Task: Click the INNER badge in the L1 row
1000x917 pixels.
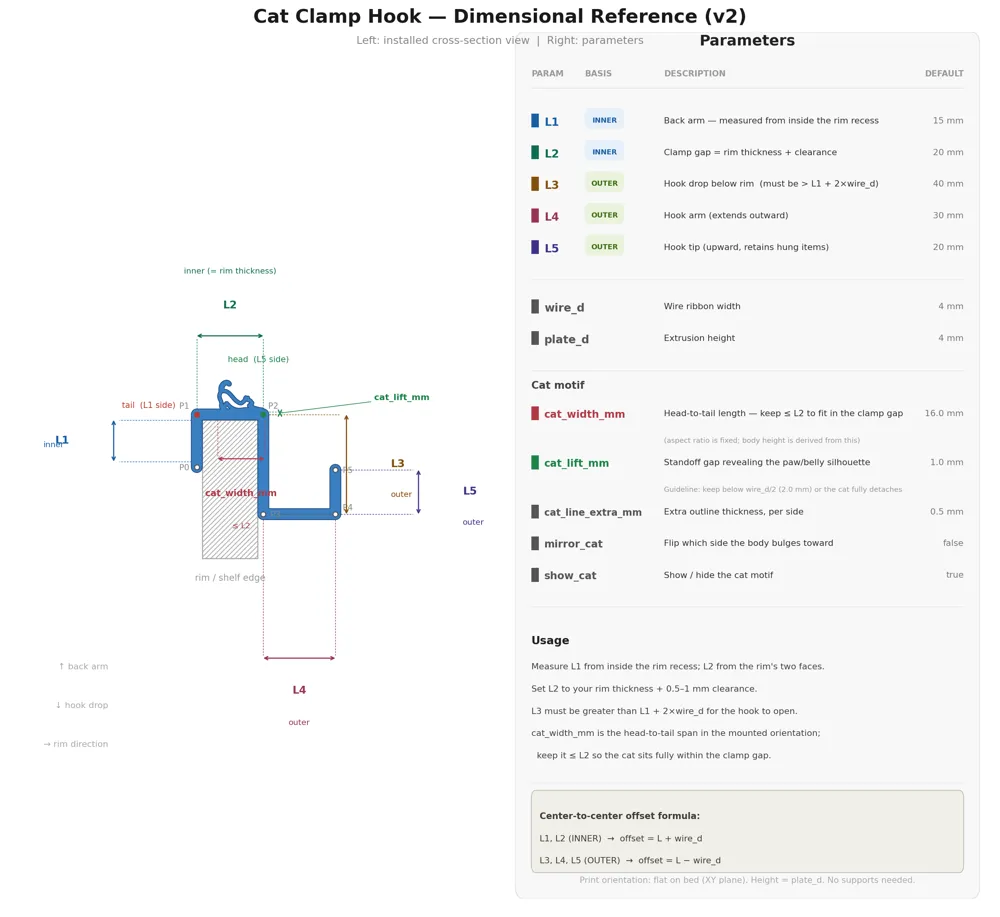Action: click(x=604, y=120)
